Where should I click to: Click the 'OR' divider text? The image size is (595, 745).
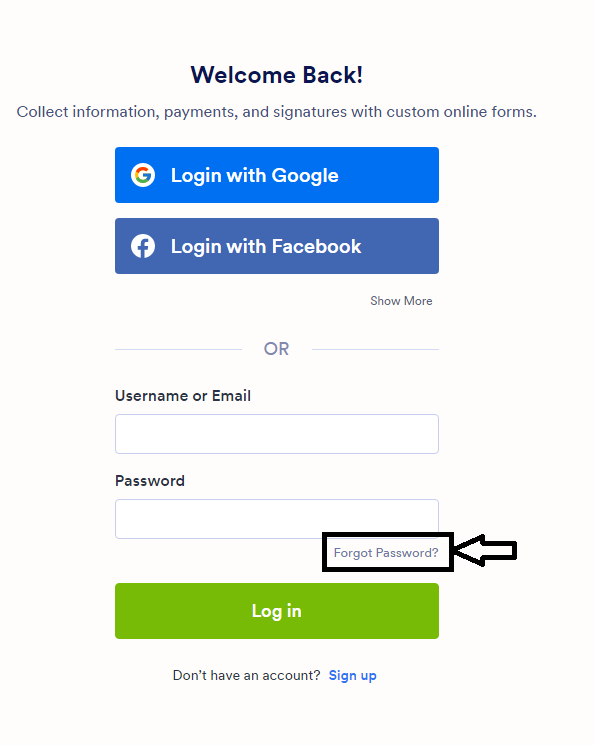277,349
